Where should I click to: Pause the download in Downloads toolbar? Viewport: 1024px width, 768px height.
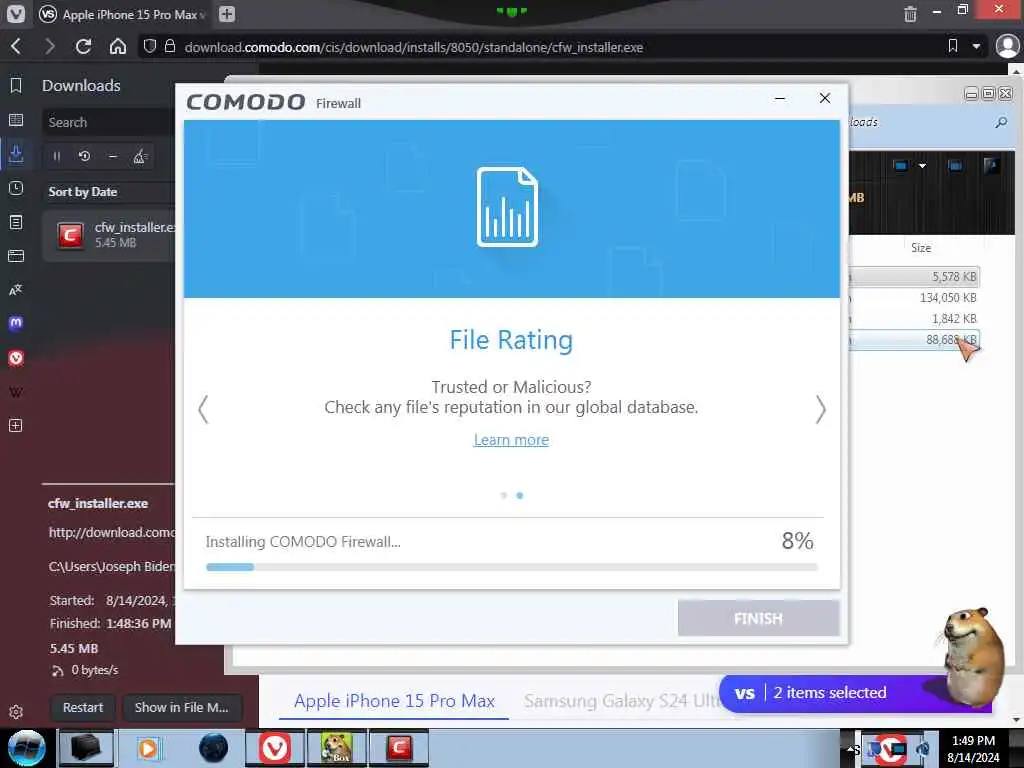57,156
